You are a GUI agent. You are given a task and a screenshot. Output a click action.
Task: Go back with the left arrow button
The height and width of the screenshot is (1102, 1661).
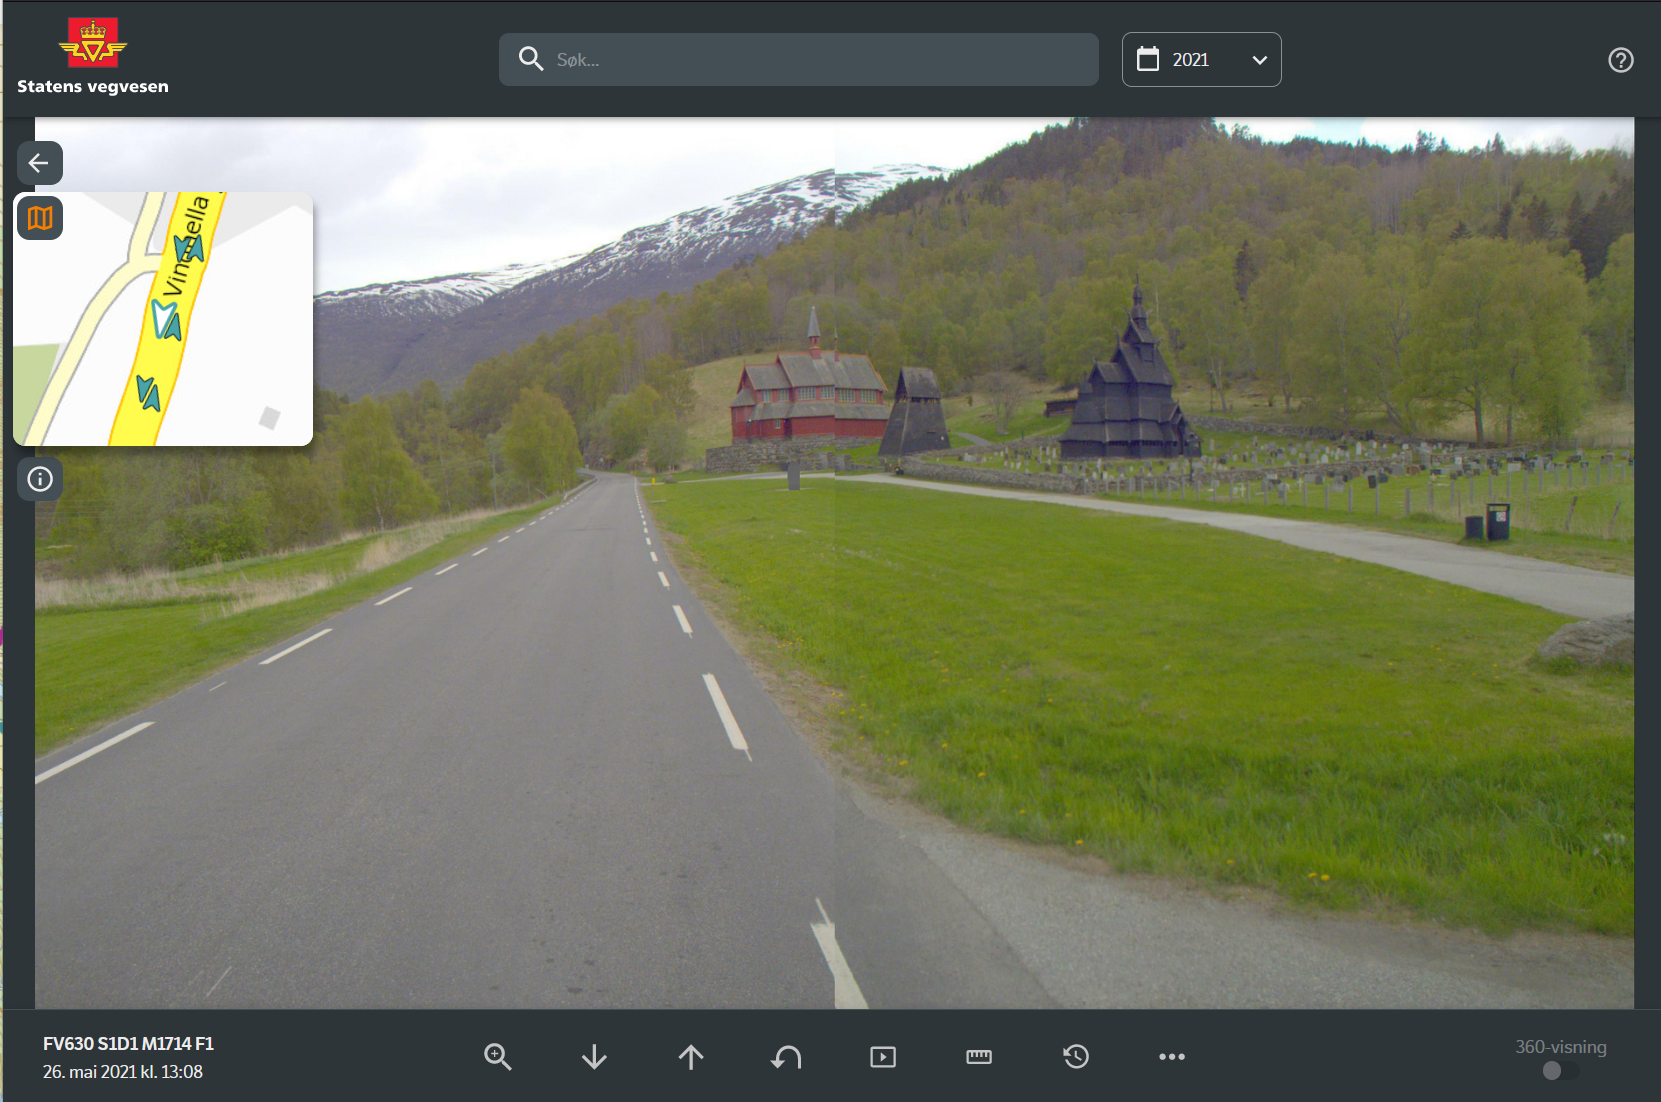(x=40, y=163)
